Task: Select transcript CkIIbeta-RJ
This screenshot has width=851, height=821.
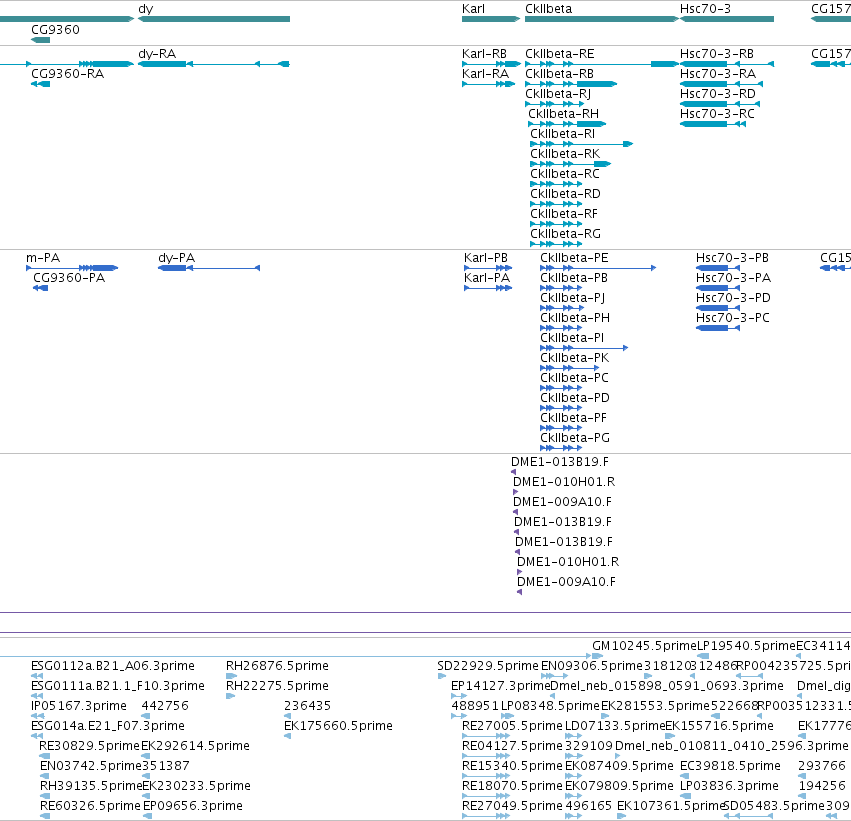Action: pos(555,104)
